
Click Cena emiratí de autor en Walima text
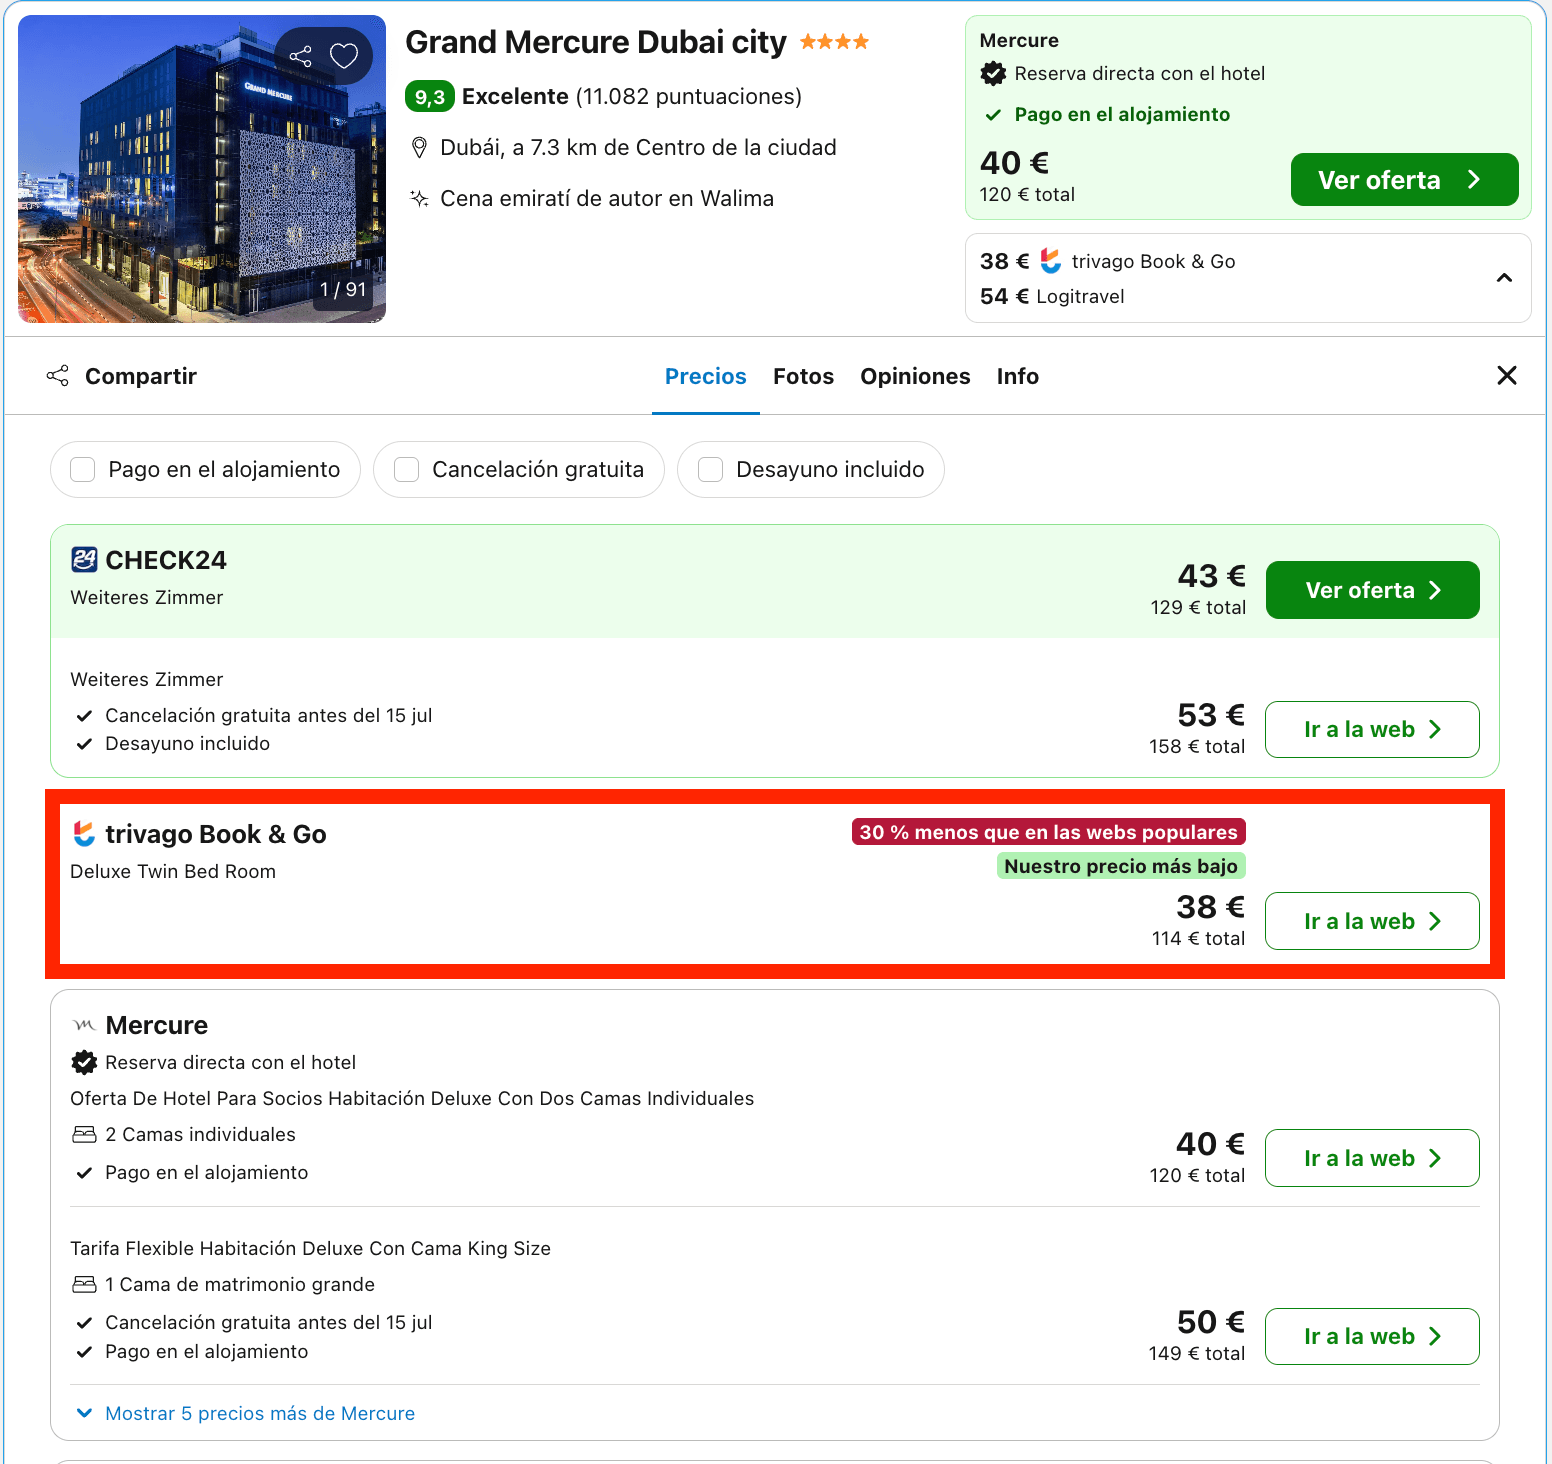[607, 198]
